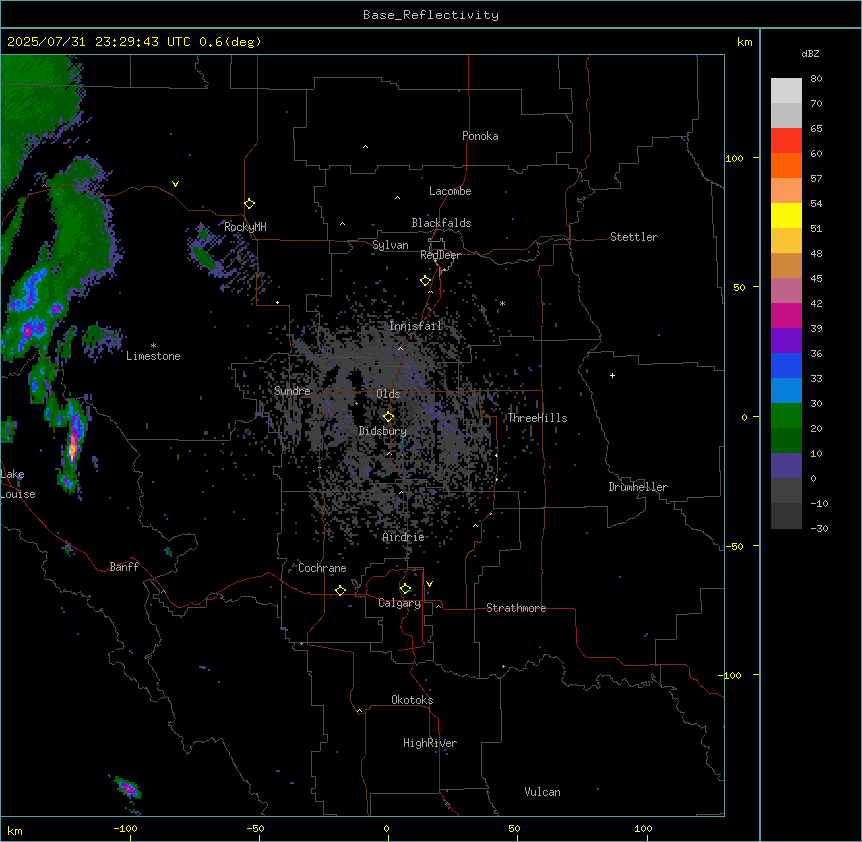
Task: Click the Base_Reflectivity title
Action: (431, 15)
